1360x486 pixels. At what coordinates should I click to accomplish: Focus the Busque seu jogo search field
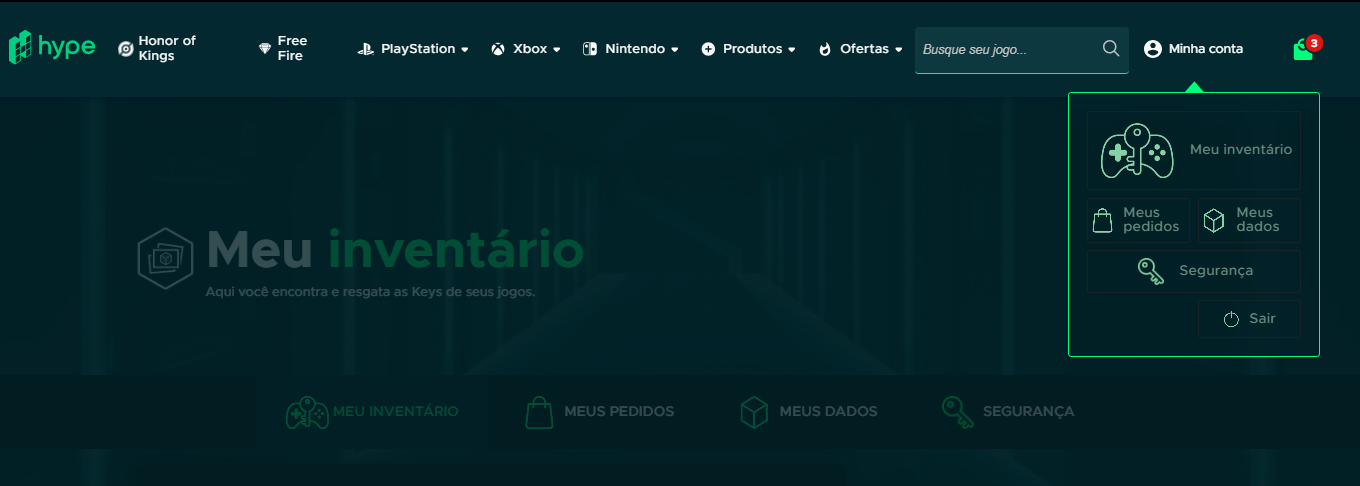1021,49
